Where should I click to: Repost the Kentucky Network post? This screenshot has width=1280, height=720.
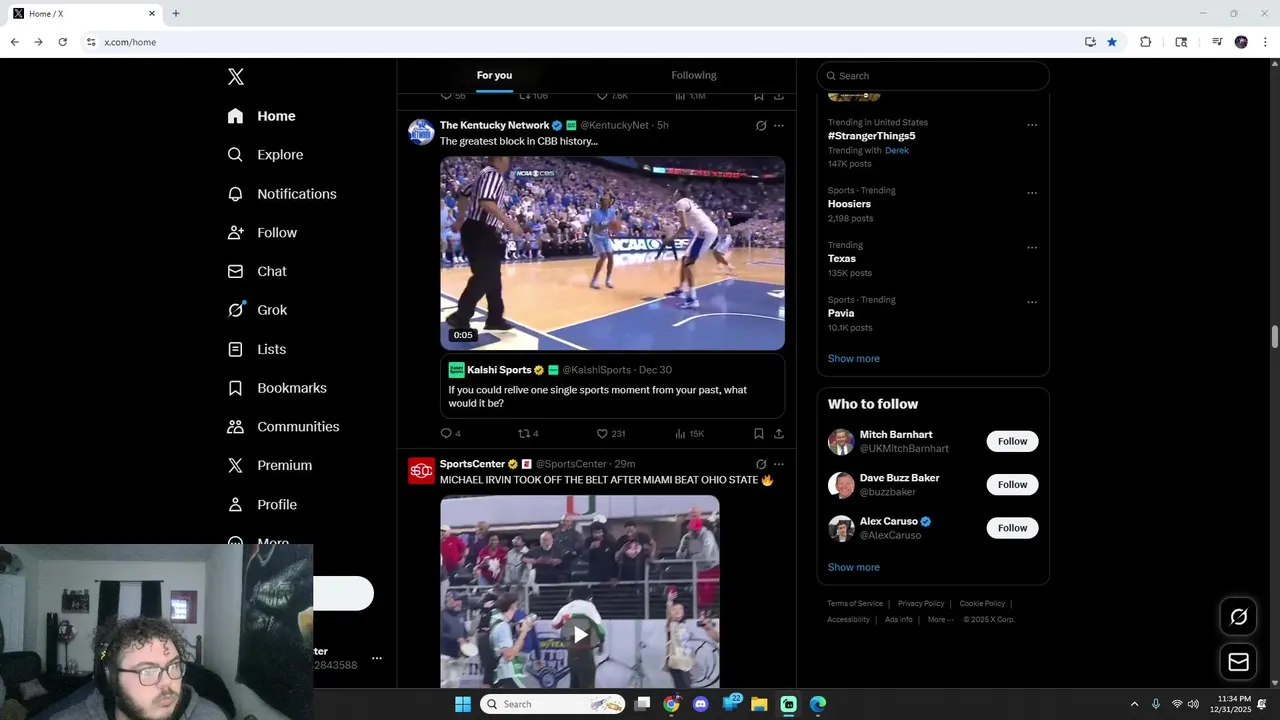(528, 433)
